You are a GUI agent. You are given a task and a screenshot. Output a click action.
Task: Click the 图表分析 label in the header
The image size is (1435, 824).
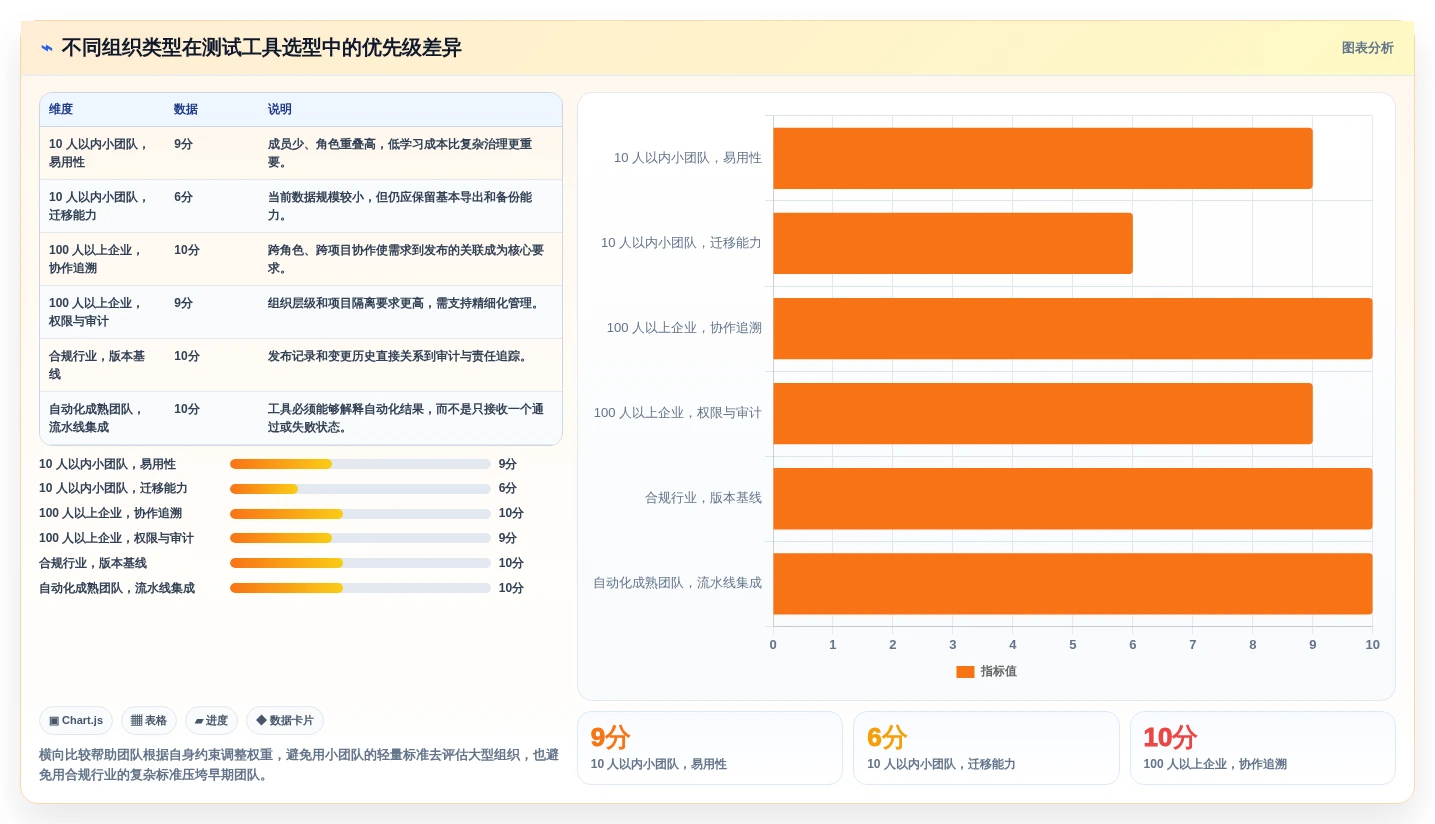(1367, 48)
